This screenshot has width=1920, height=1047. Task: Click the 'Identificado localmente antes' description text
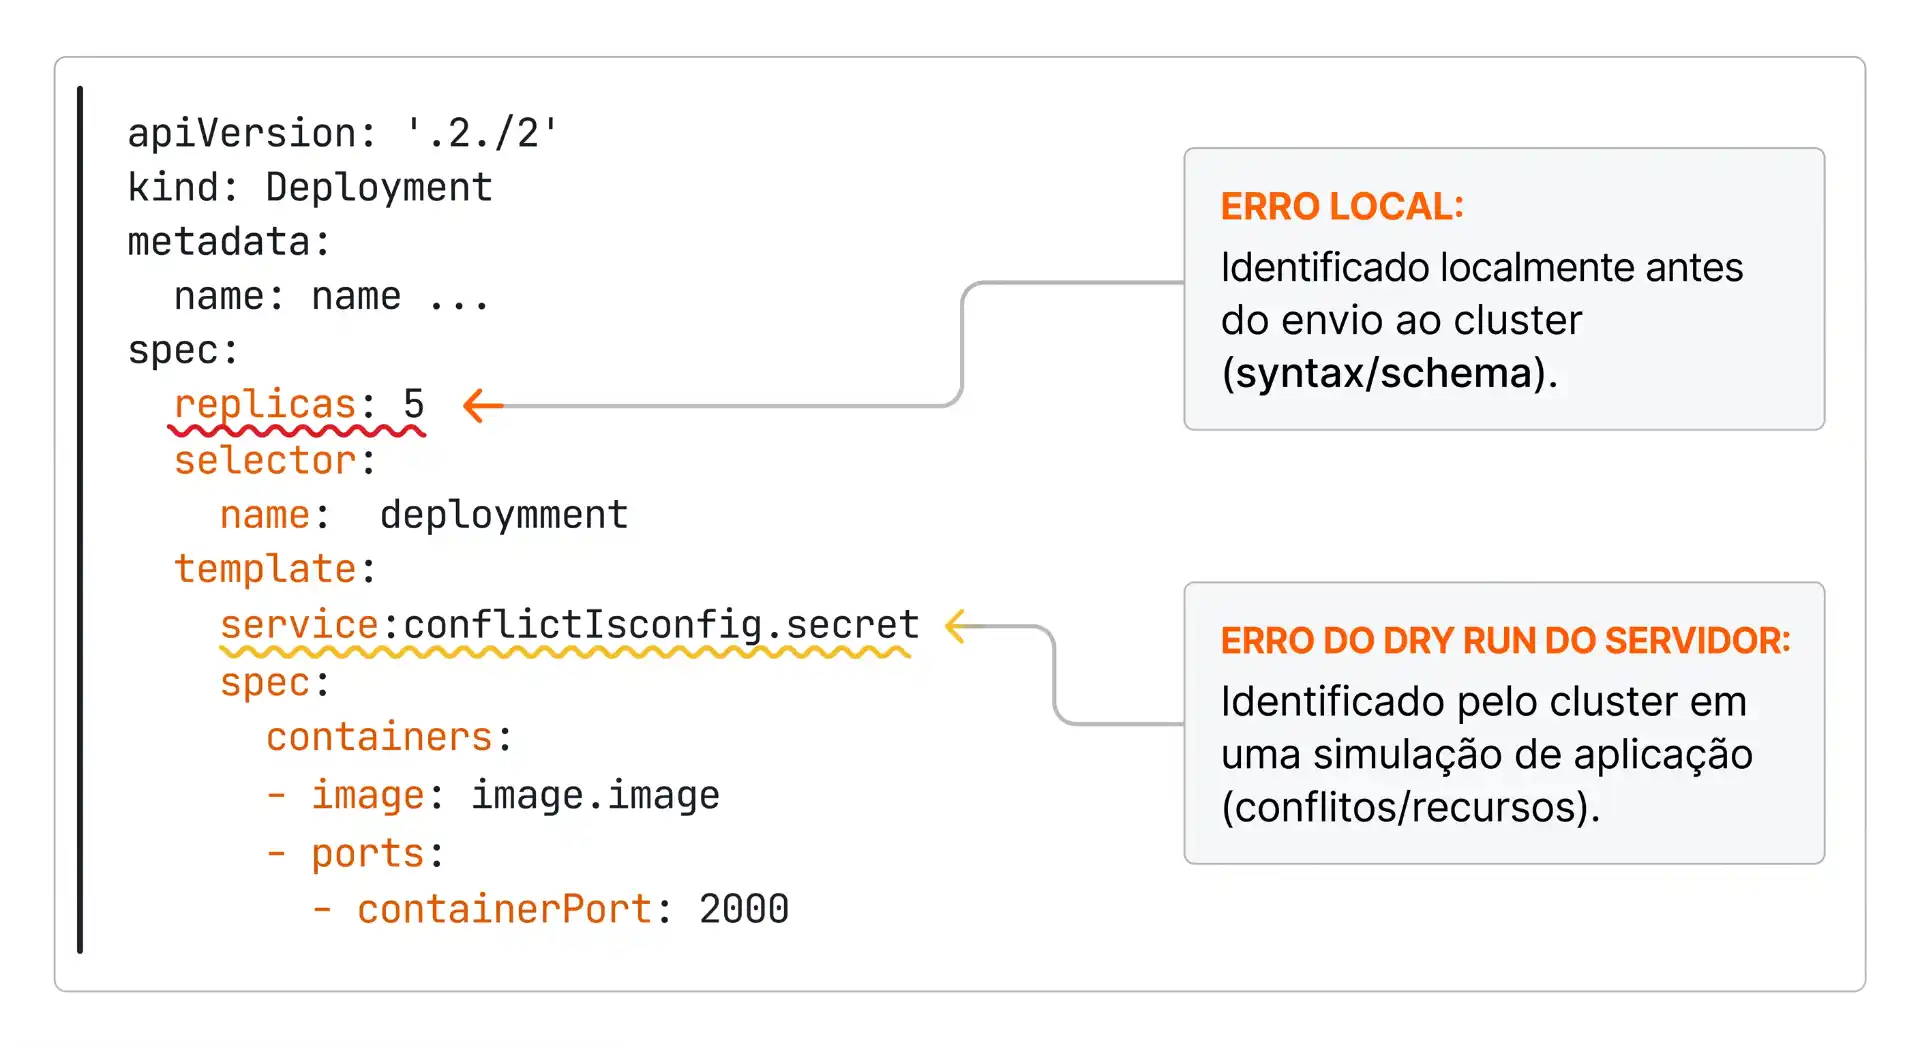click(1482, 268)
